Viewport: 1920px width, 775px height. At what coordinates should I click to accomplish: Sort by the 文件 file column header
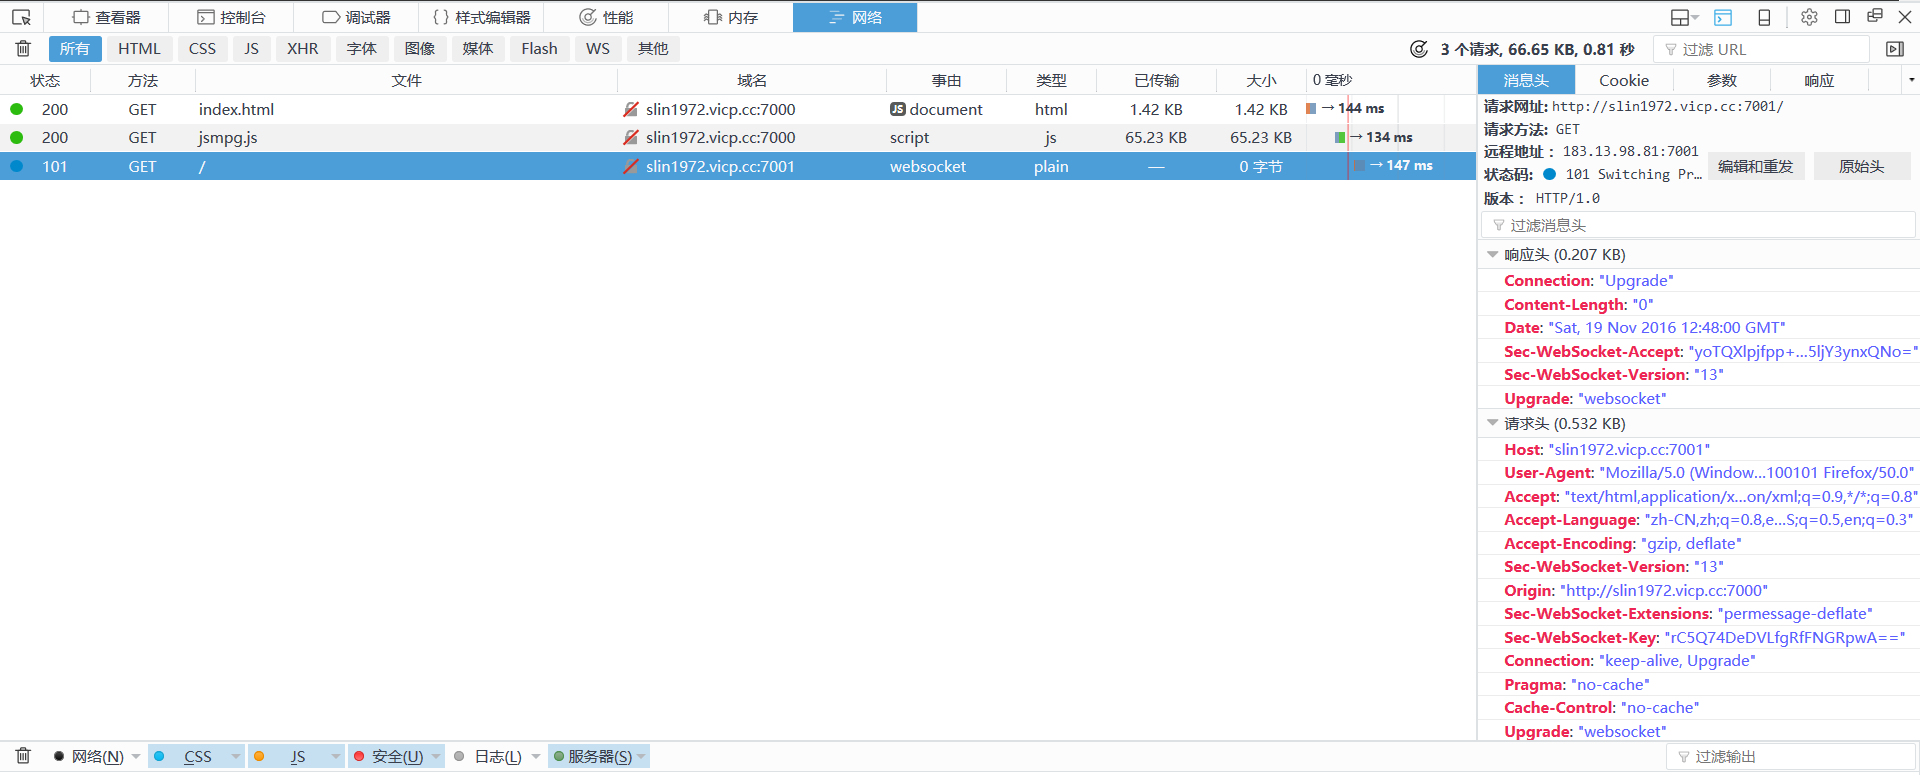[406, 80]
